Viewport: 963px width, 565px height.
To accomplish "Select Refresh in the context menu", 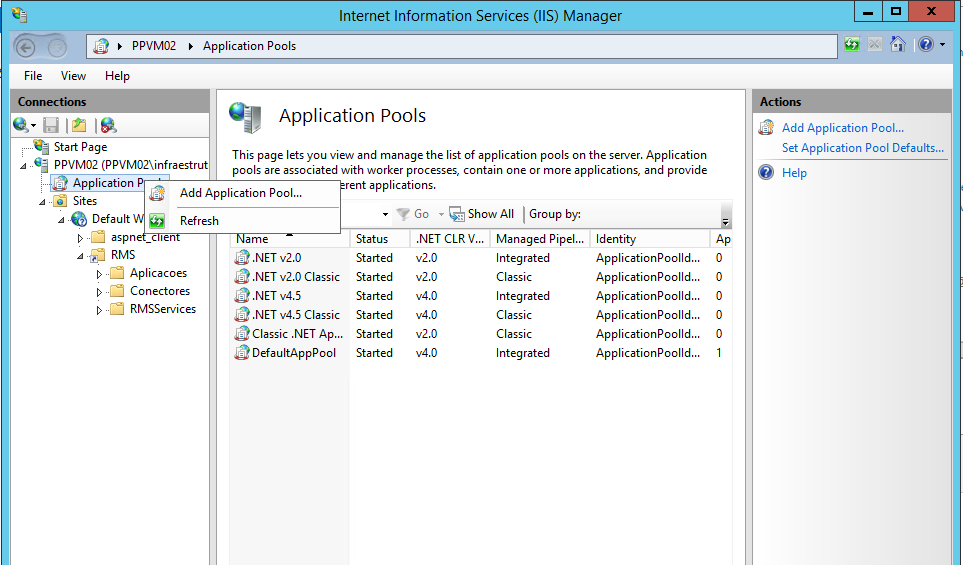I will pyautogui.click(x=199, y=221).
